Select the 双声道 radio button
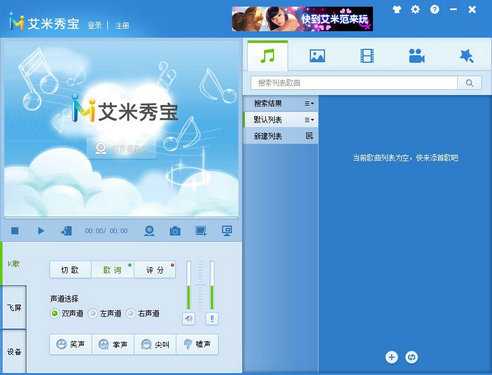This screenshot has height=375, width=492. tap(54, 313)
